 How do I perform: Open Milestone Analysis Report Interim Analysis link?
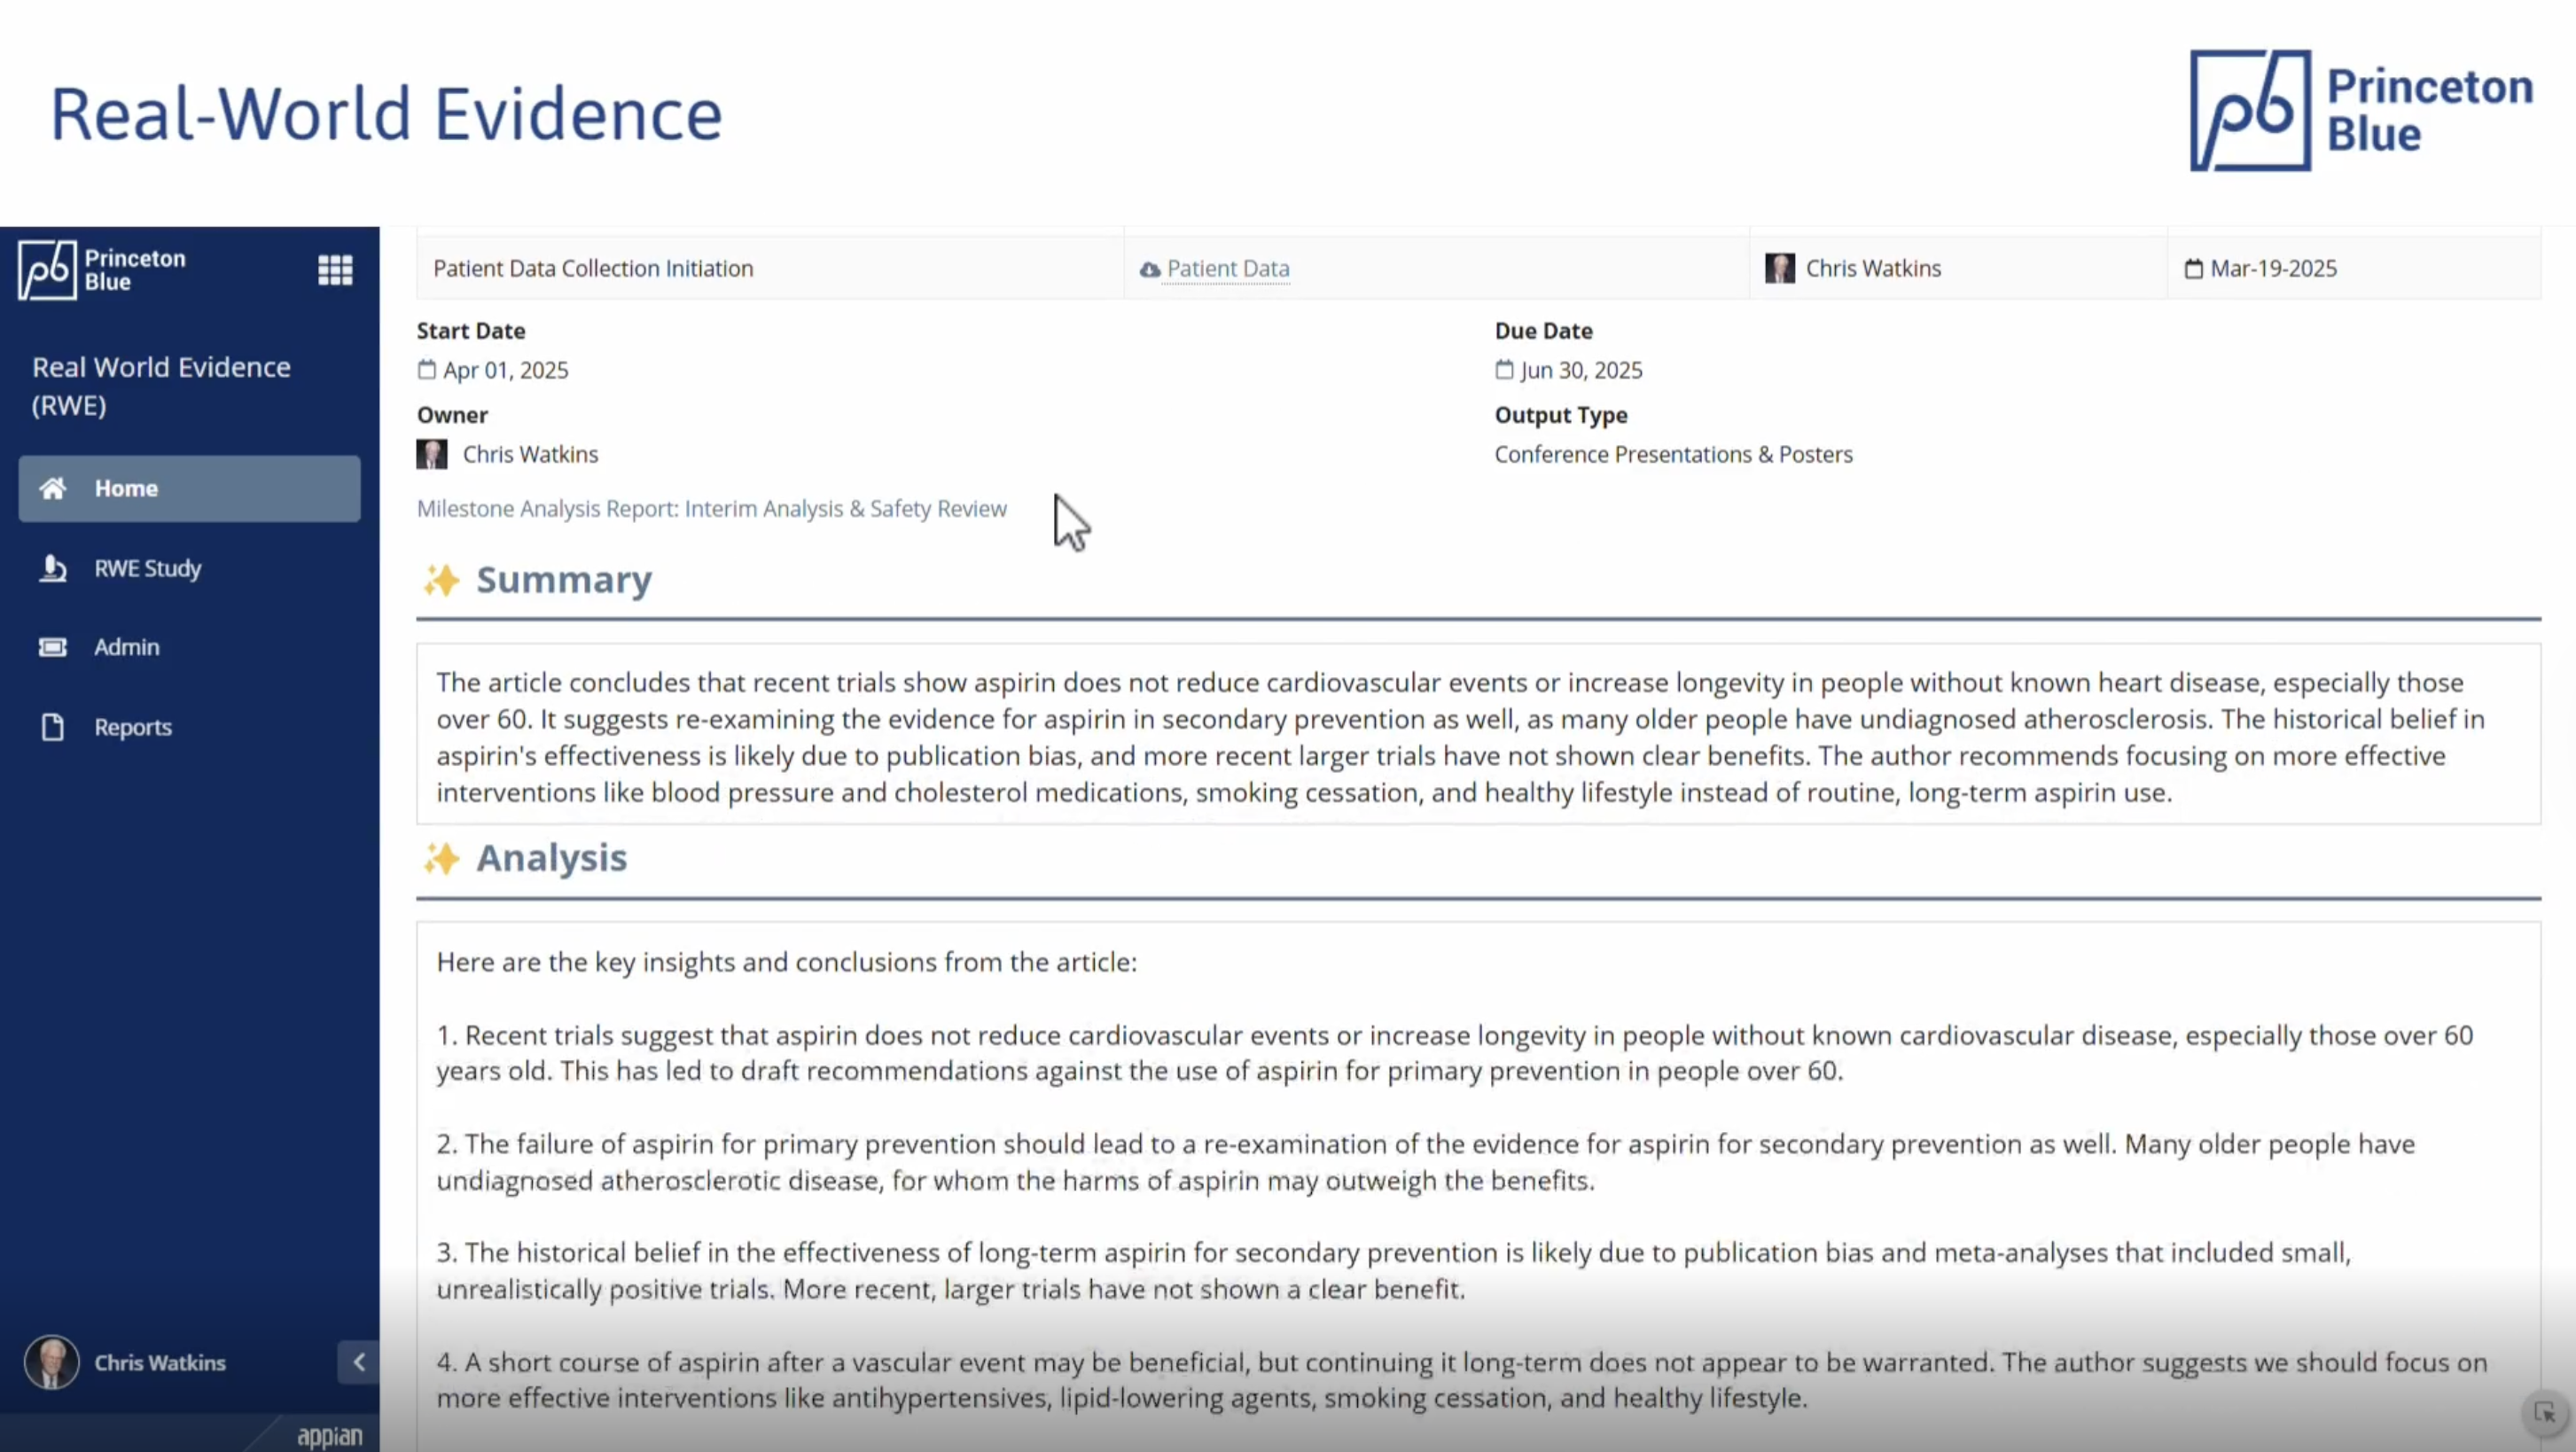click(711, 509)
